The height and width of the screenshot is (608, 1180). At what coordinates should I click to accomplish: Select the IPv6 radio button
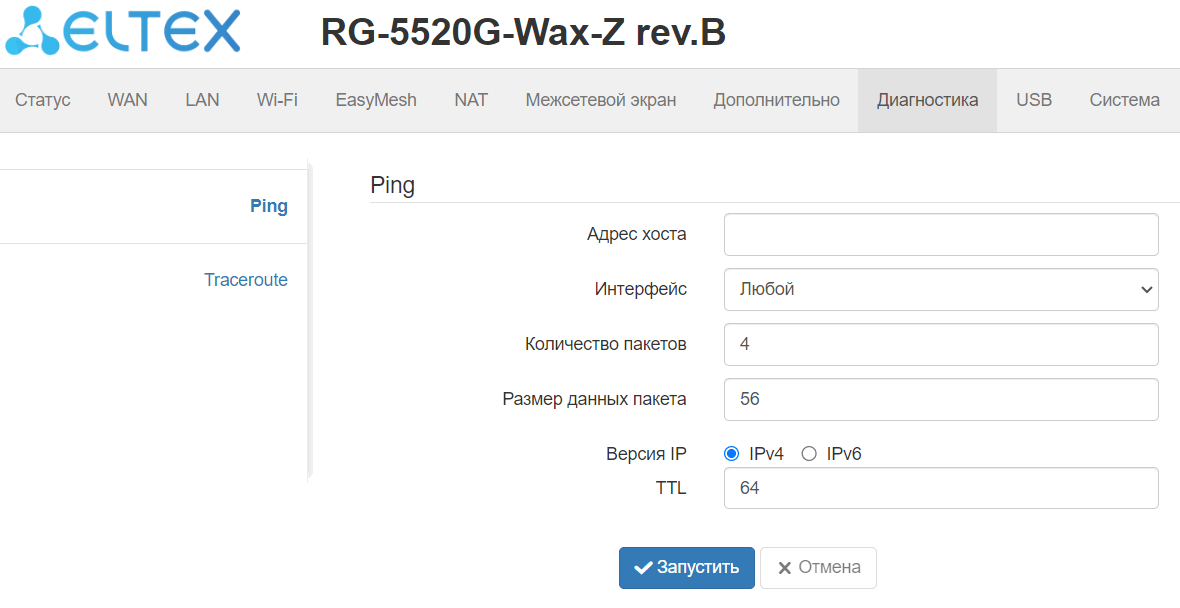click(809, 454)
